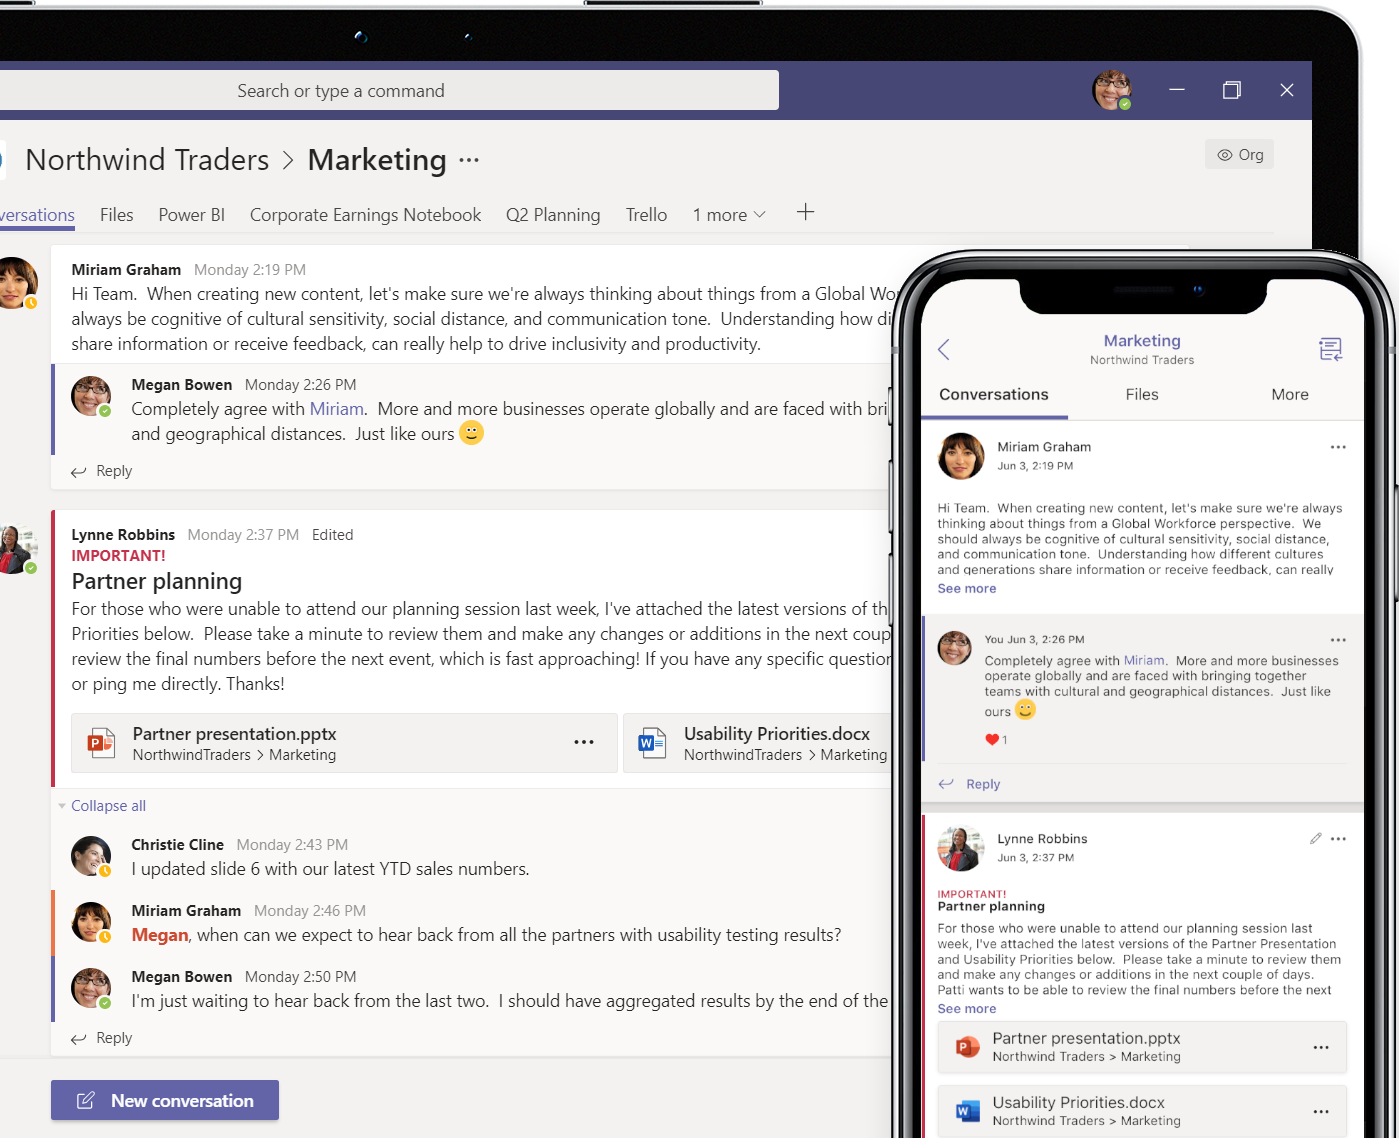Tap the edit pencil on Lynne Robbins' phone post
This screenshot has width=1399, height=1138.
1315,839
